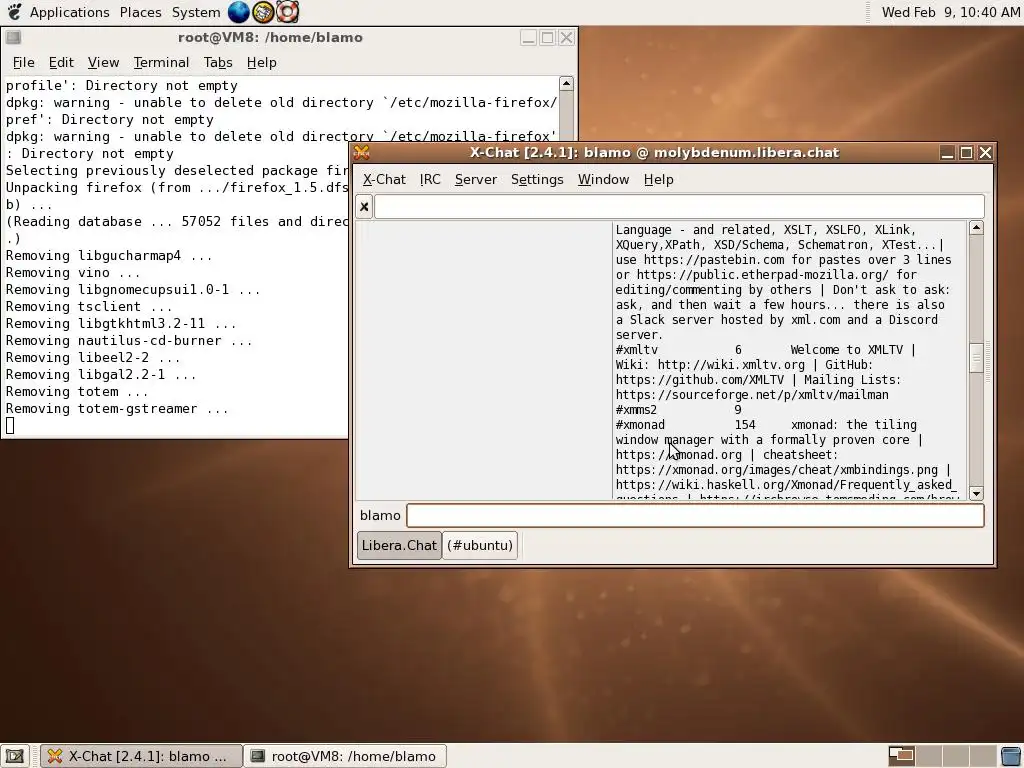Click the Show Desktop button in bottom panel

[14, 756]
